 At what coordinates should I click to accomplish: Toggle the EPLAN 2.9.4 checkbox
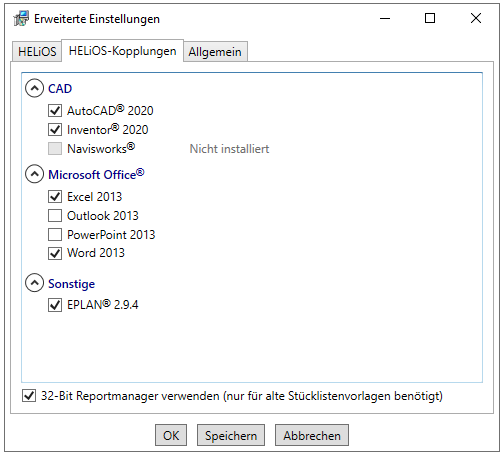[55, 305]
